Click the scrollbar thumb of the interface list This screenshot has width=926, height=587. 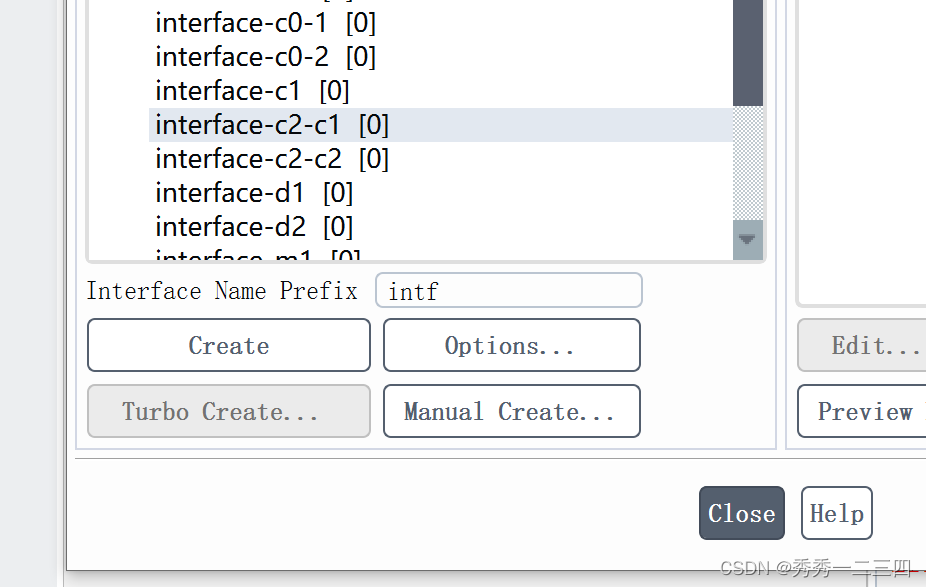click(747, 55)
